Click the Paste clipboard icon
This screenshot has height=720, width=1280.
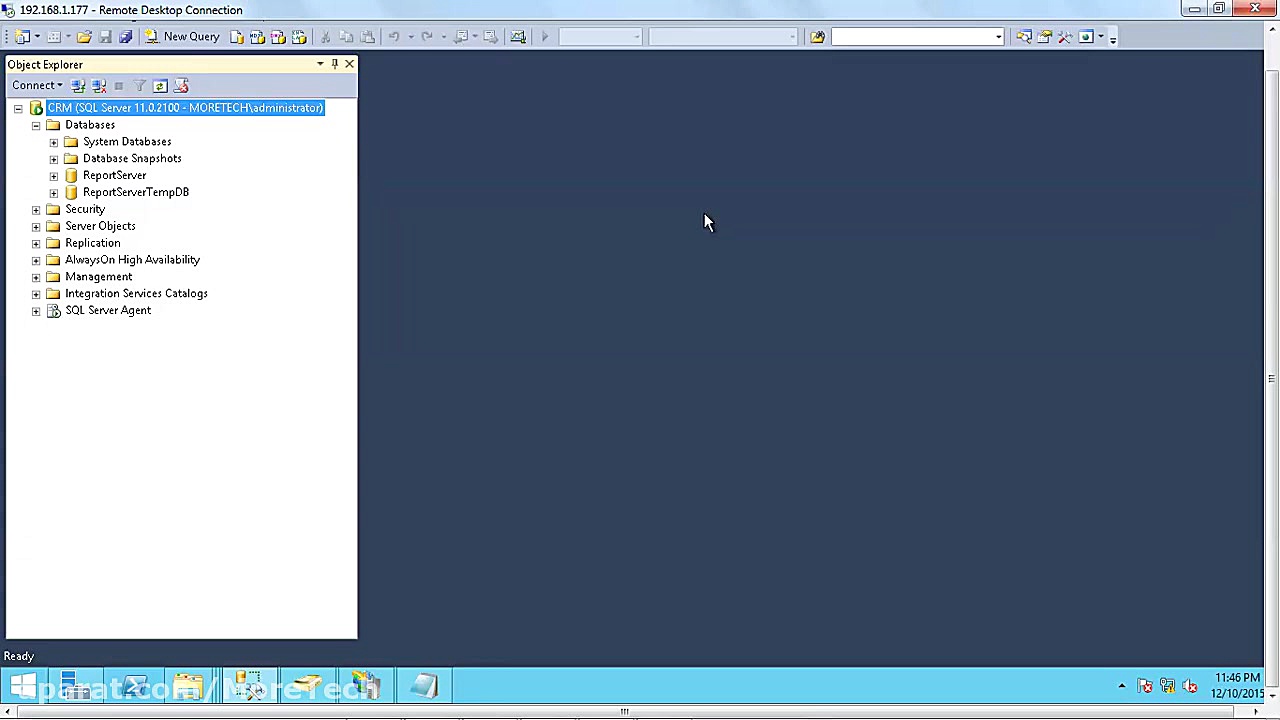pyautogui.click(x=367, y=37)
